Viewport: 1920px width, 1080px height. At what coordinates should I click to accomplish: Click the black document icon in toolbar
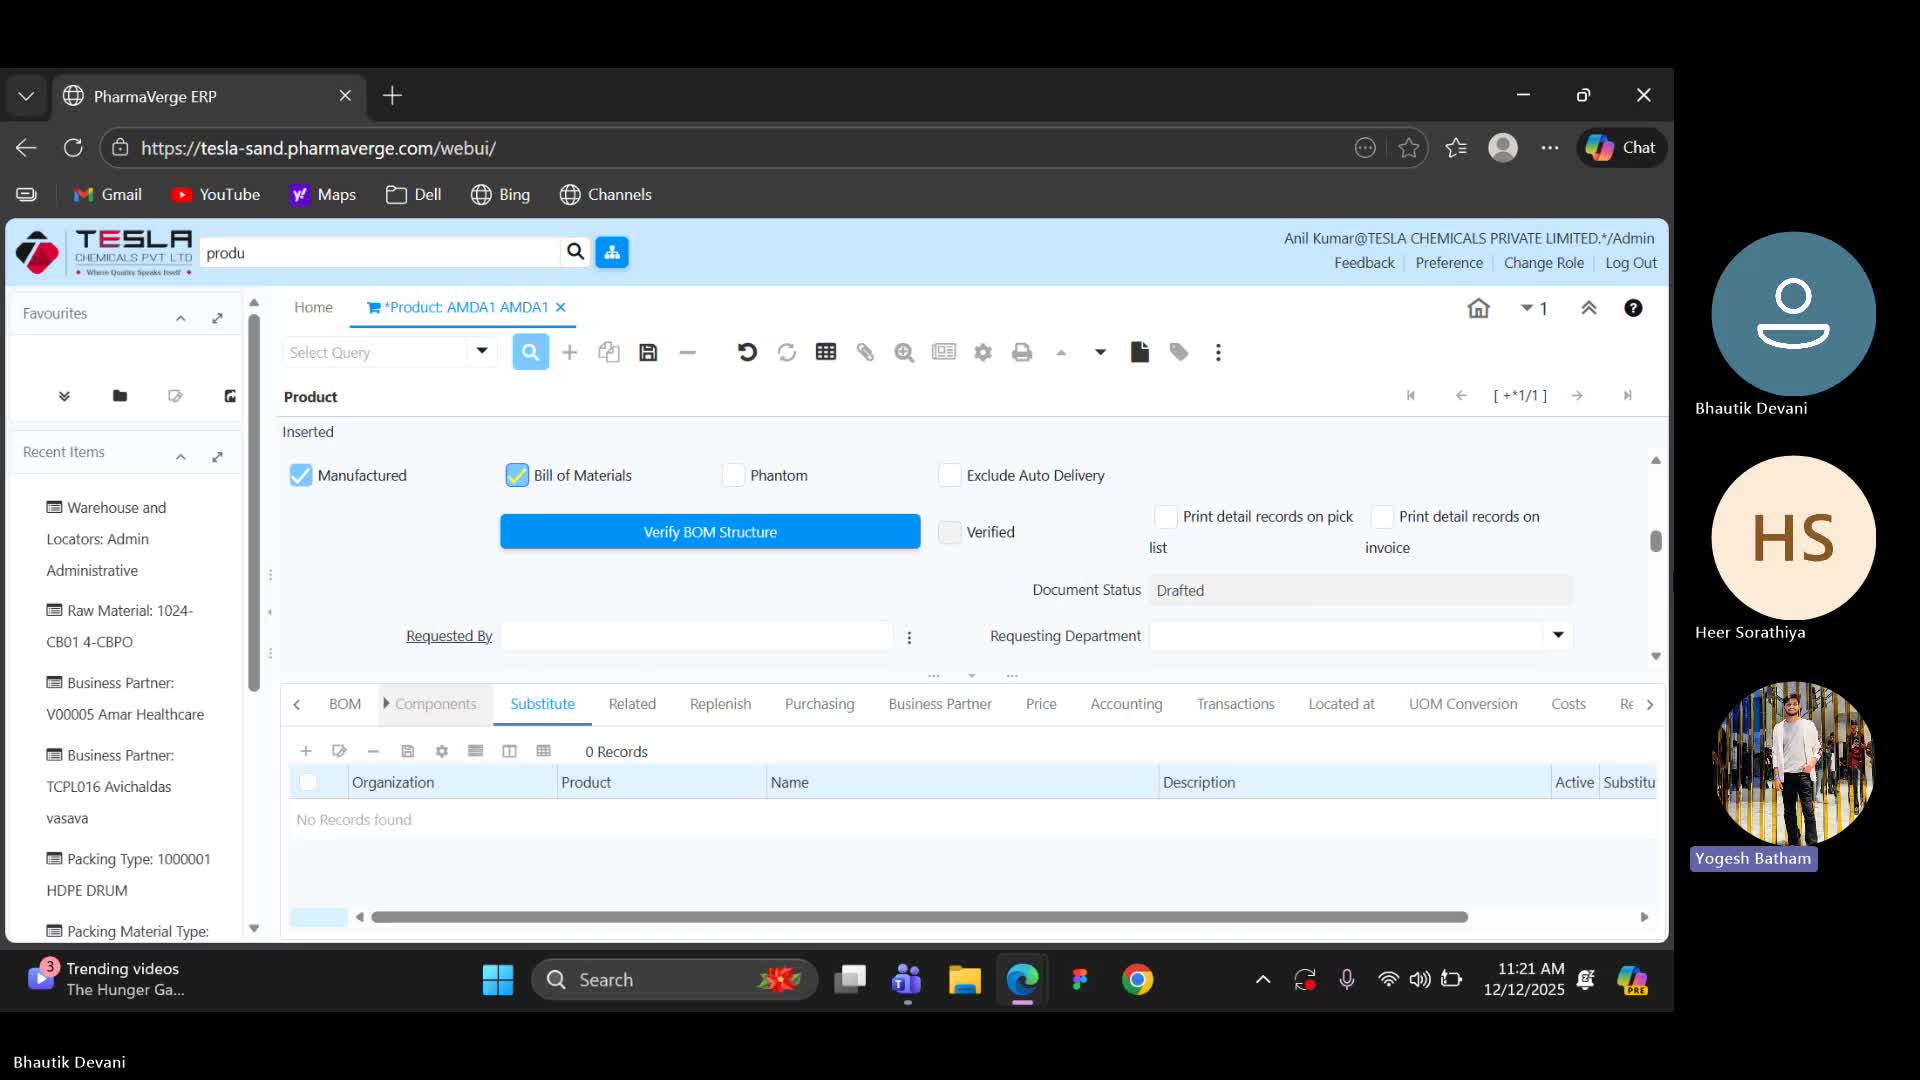point(1140,352)
